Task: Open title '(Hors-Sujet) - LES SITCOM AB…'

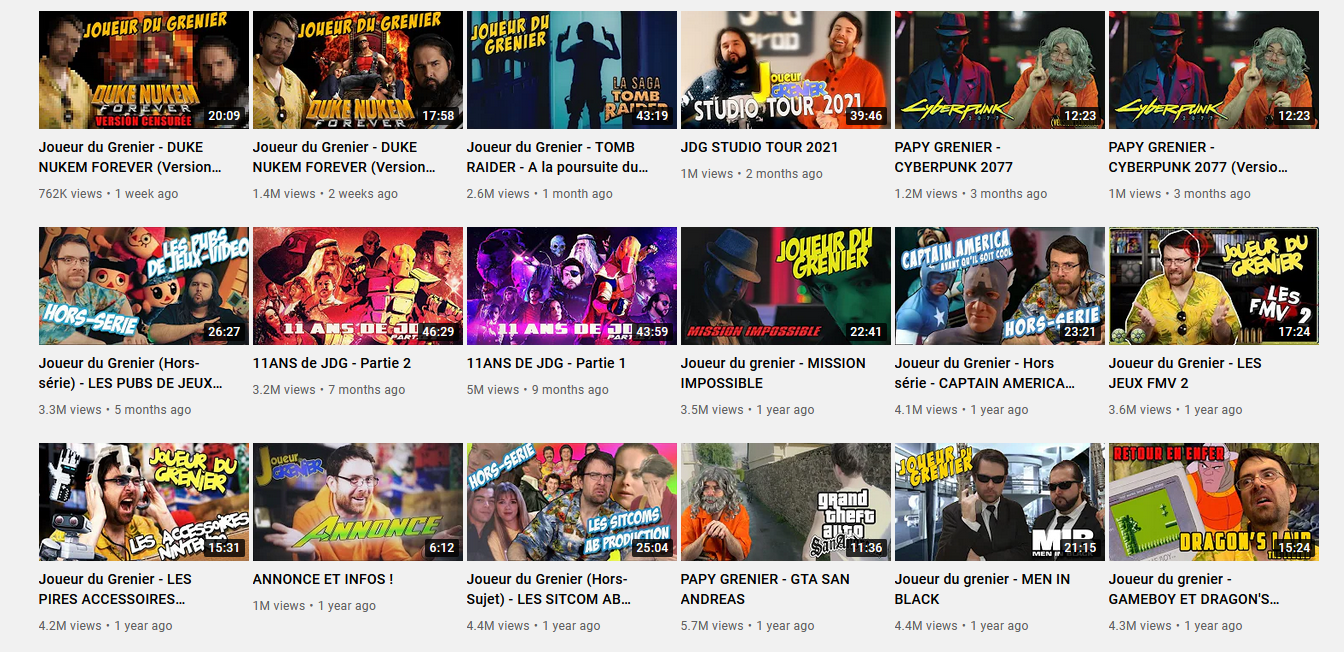Action: pos(549,589)
